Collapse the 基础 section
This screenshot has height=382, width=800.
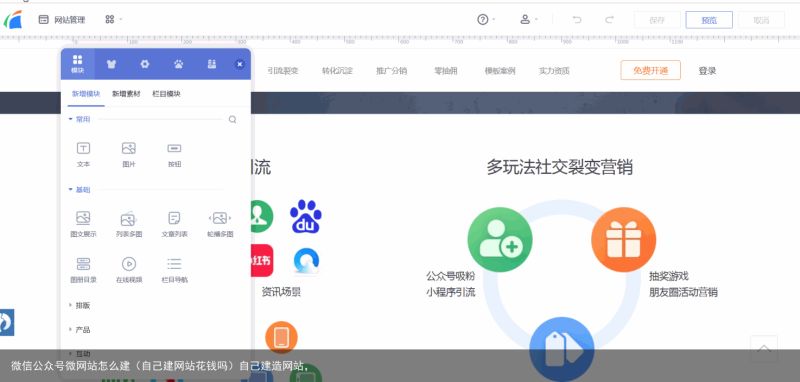[80, 190]
